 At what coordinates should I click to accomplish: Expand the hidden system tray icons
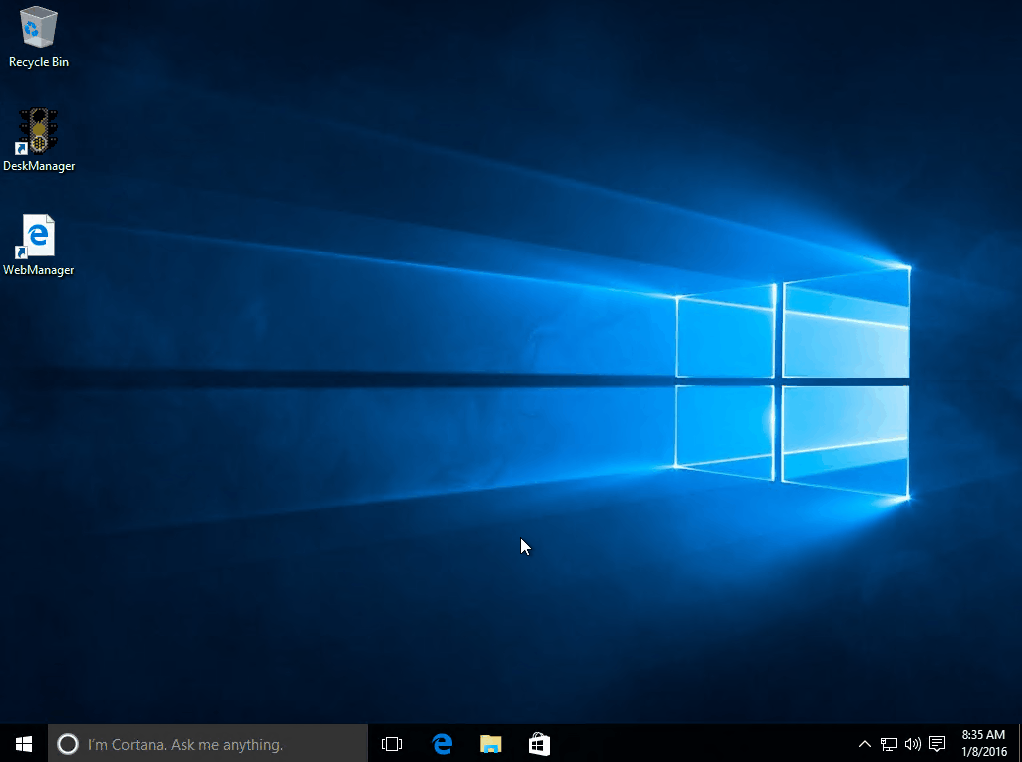click(x=864, y=744)
